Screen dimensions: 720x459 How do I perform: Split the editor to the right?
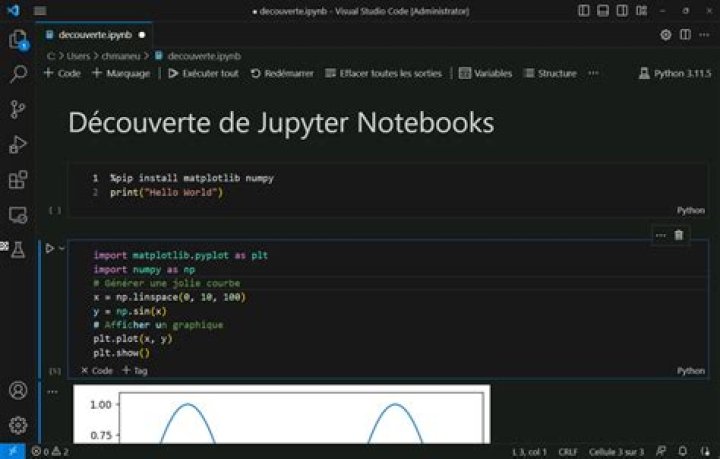click(685, 35)
